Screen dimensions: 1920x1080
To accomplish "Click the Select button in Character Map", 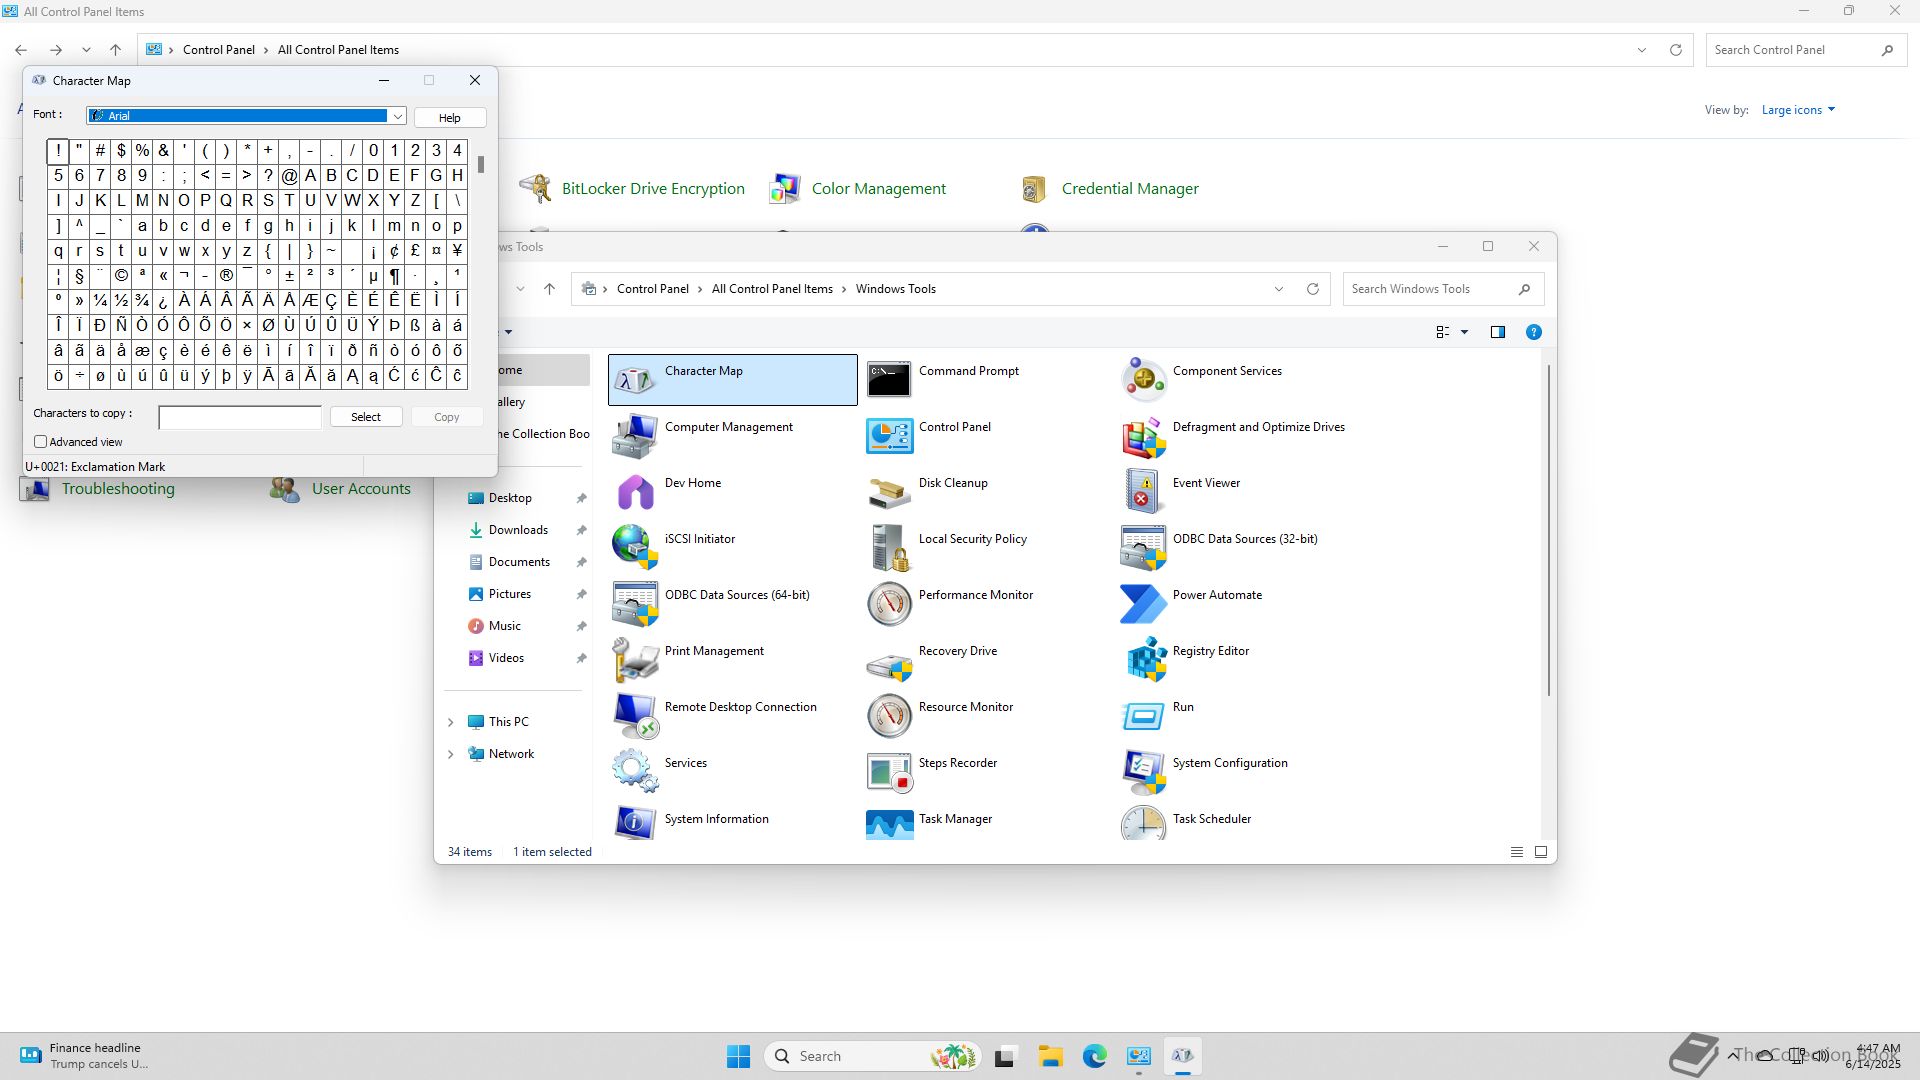I will pyautogui.click(x=366, y=417).
